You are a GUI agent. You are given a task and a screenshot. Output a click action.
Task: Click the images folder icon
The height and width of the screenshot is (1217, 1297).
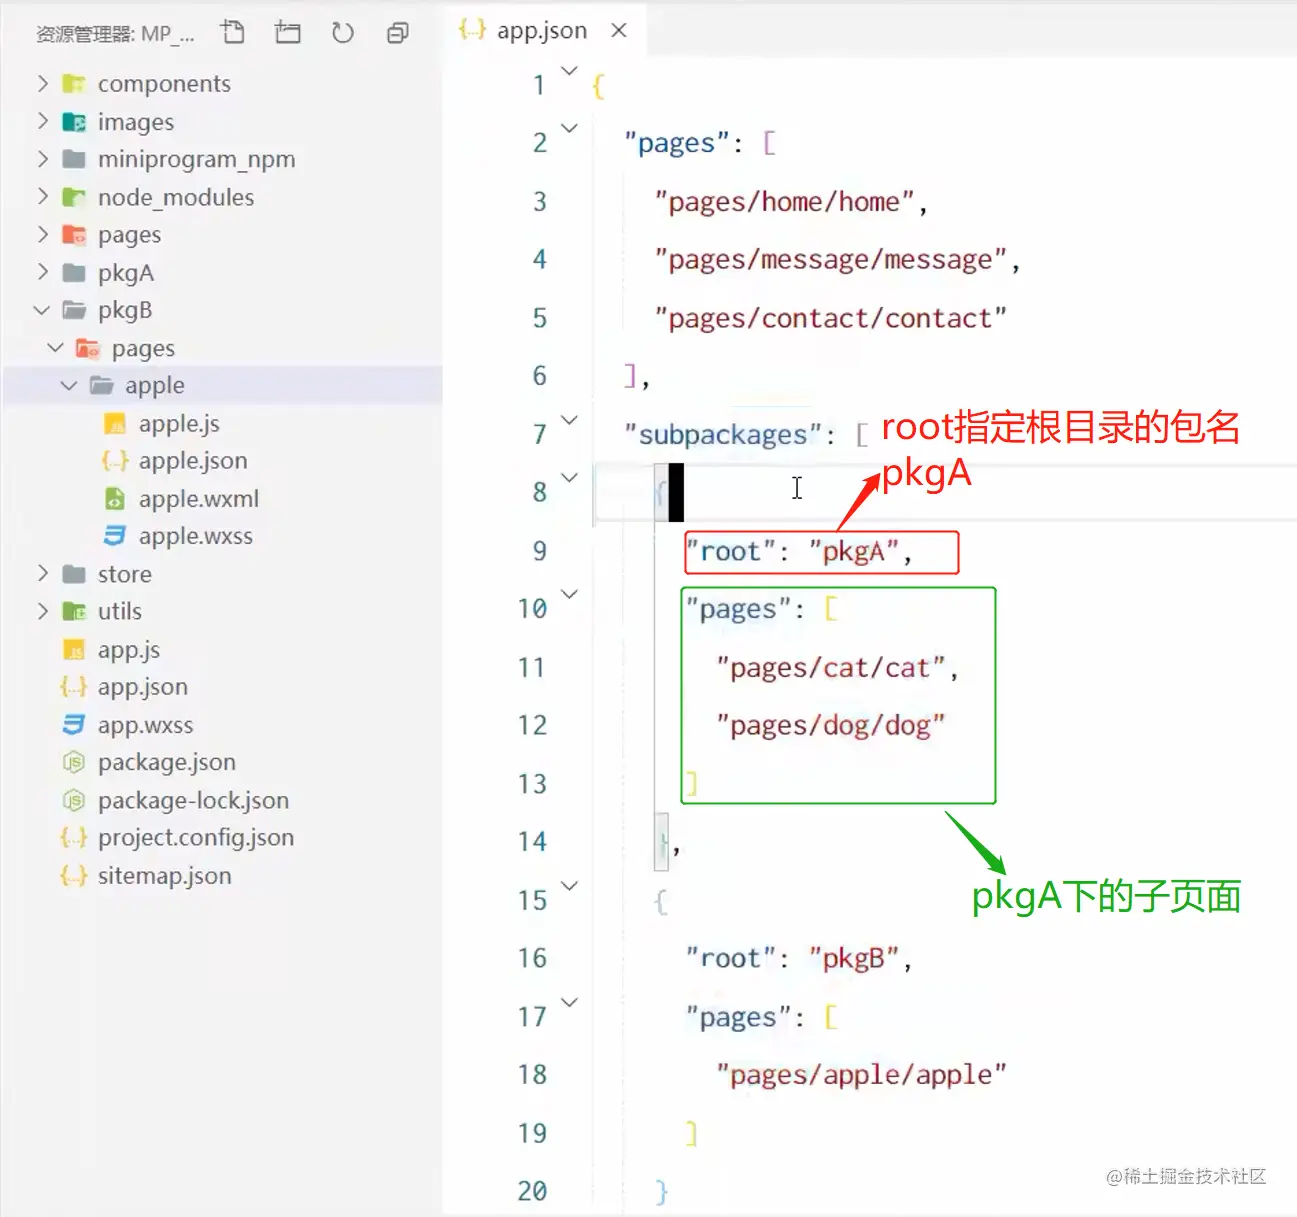pyautogui.click(x=74, y=122)
